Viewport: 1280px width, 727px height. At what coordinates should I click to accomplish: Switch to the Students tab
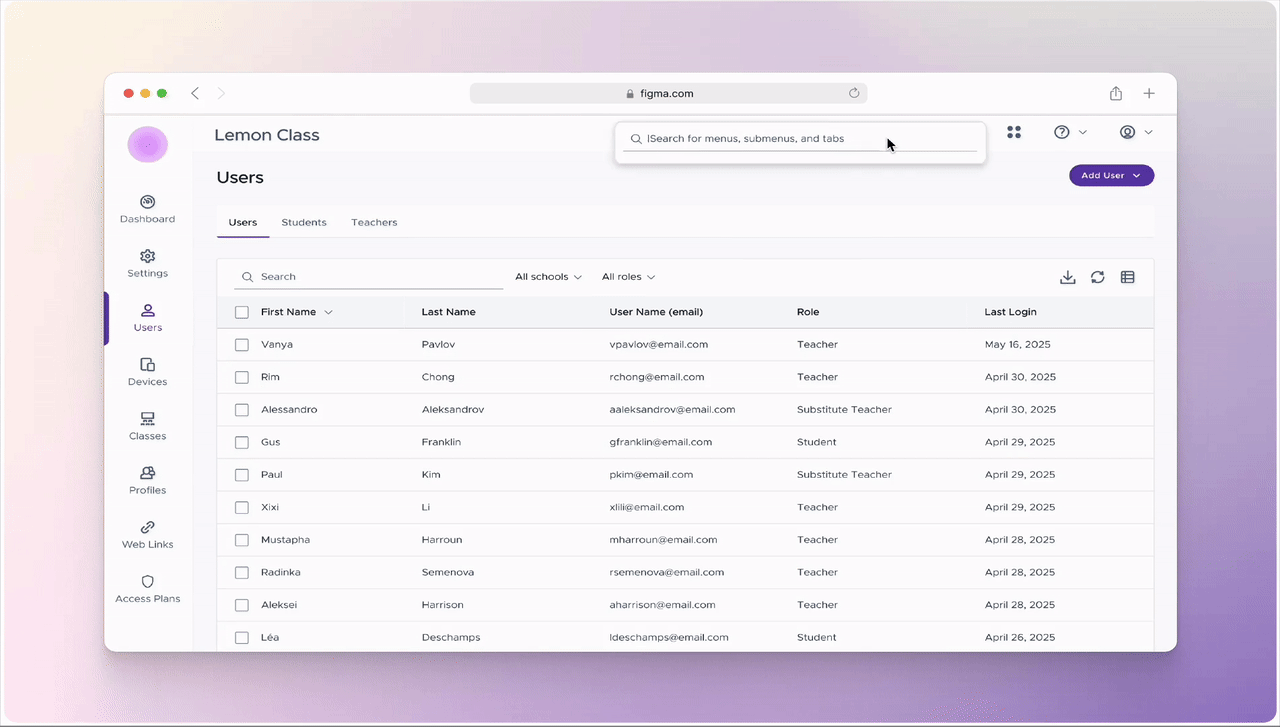pos(303,222)
